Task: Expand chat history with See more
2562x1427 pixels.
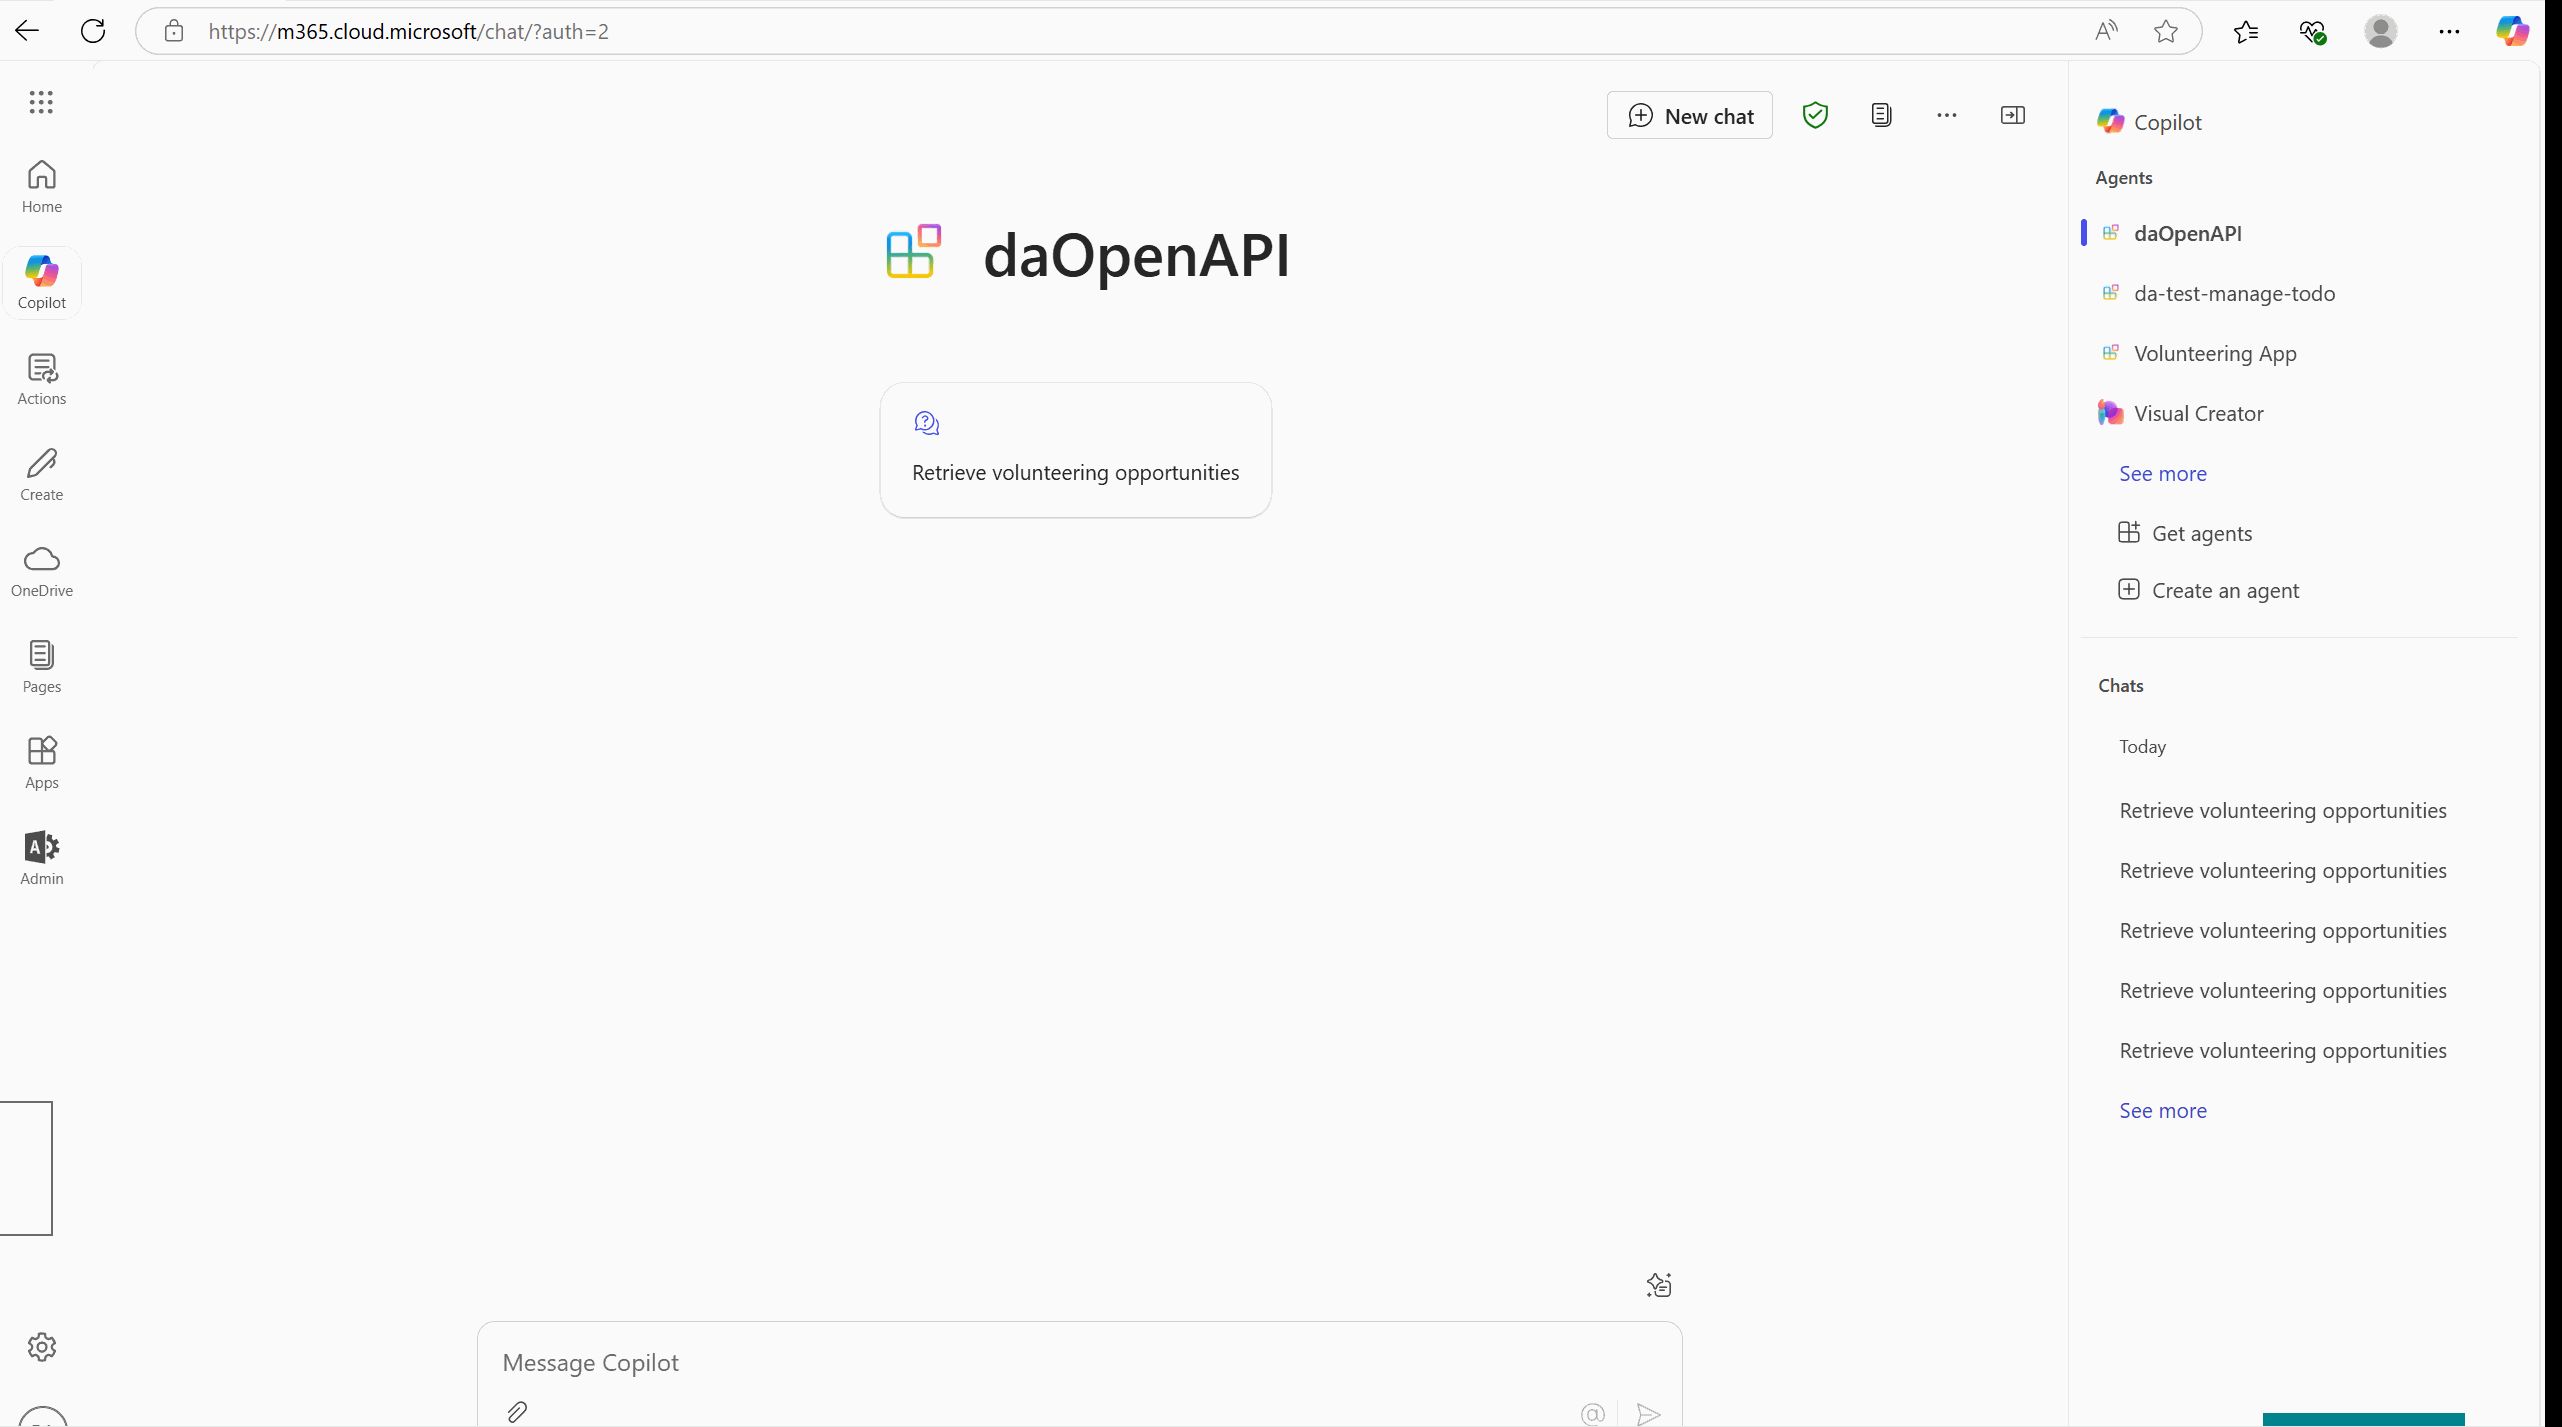Action: (2162, 1110)
